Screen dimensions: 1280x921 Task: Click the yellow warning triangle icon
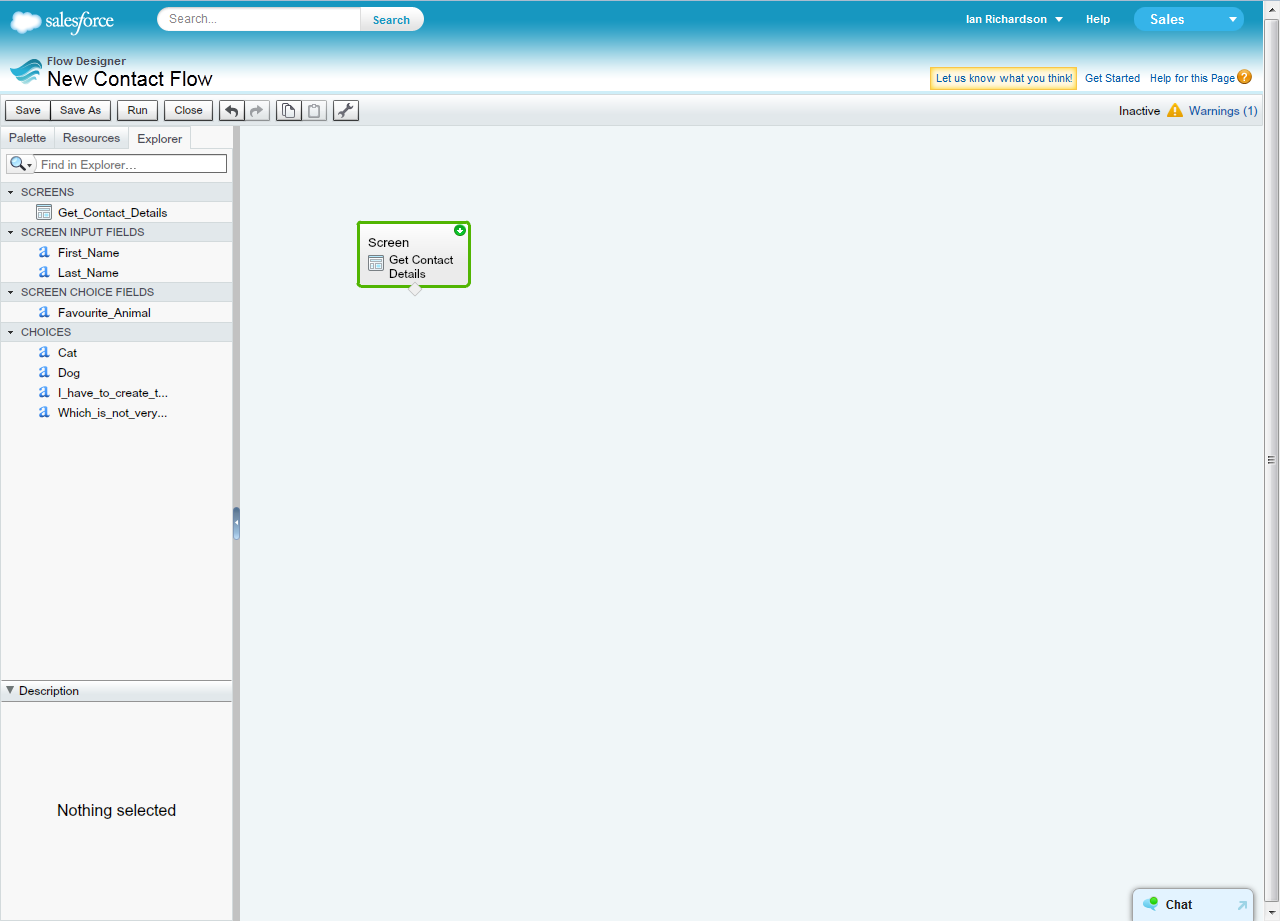[1174, 111]
